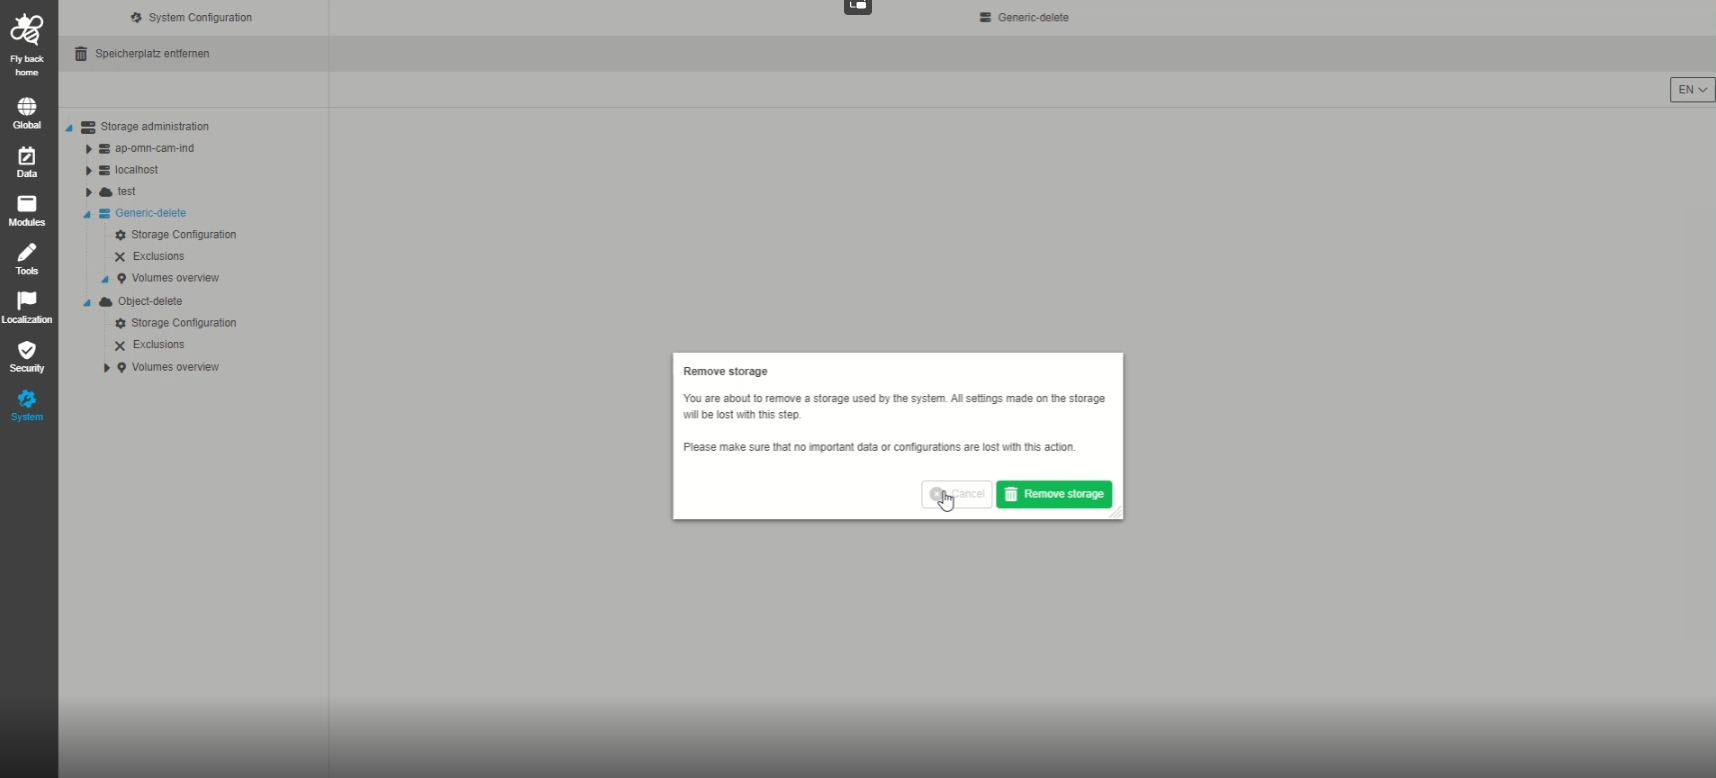Screen dimensions: 1716x778
Task: Click the Object-delete cloud icon
Action: tap(106, 302)
